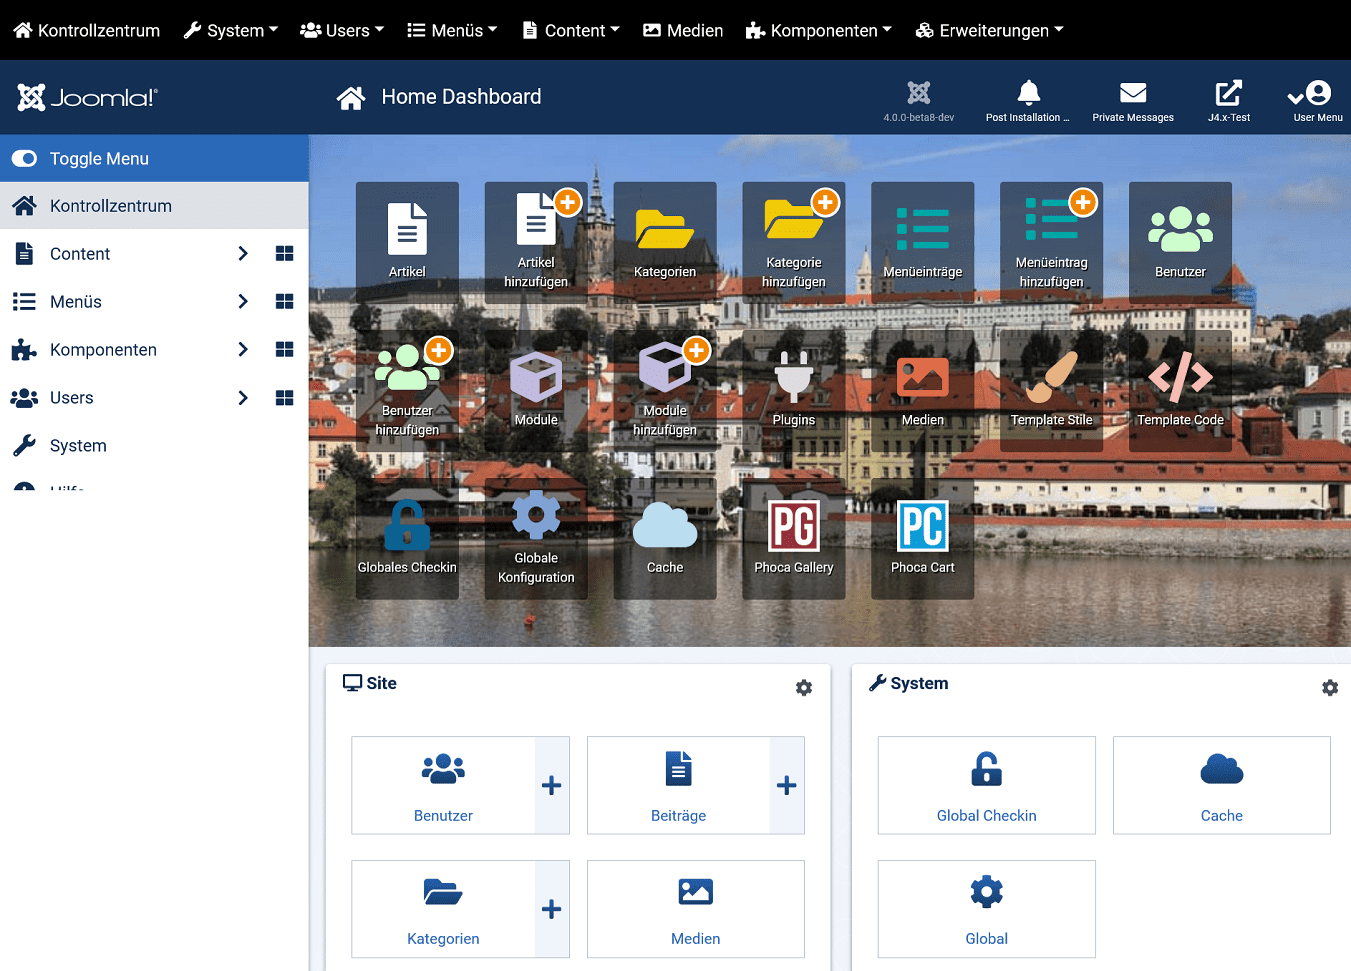The height and width of the screenshot is (971, 1351).
Task: Click the Joomla 4.0.0-beta8-dev version icon
Action: click(x=919, y=100)
